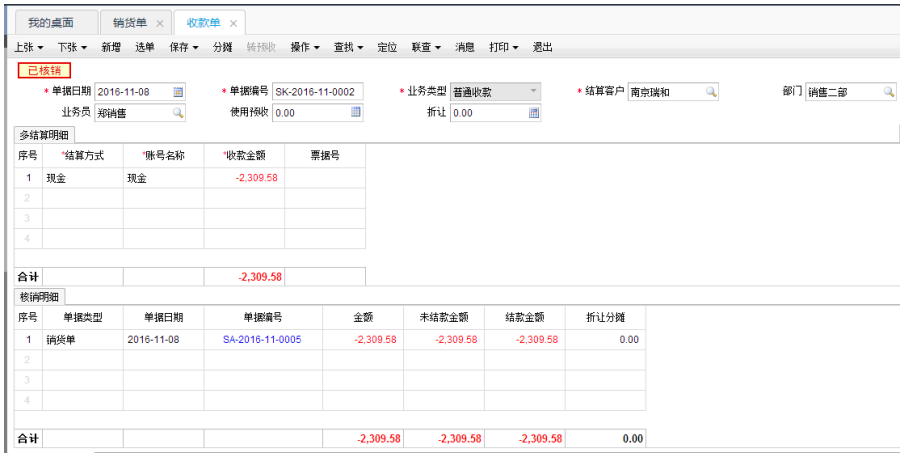905x456 pixels.
Task: Click the search icon in 结算客户 field
Action: click(711, 92)
